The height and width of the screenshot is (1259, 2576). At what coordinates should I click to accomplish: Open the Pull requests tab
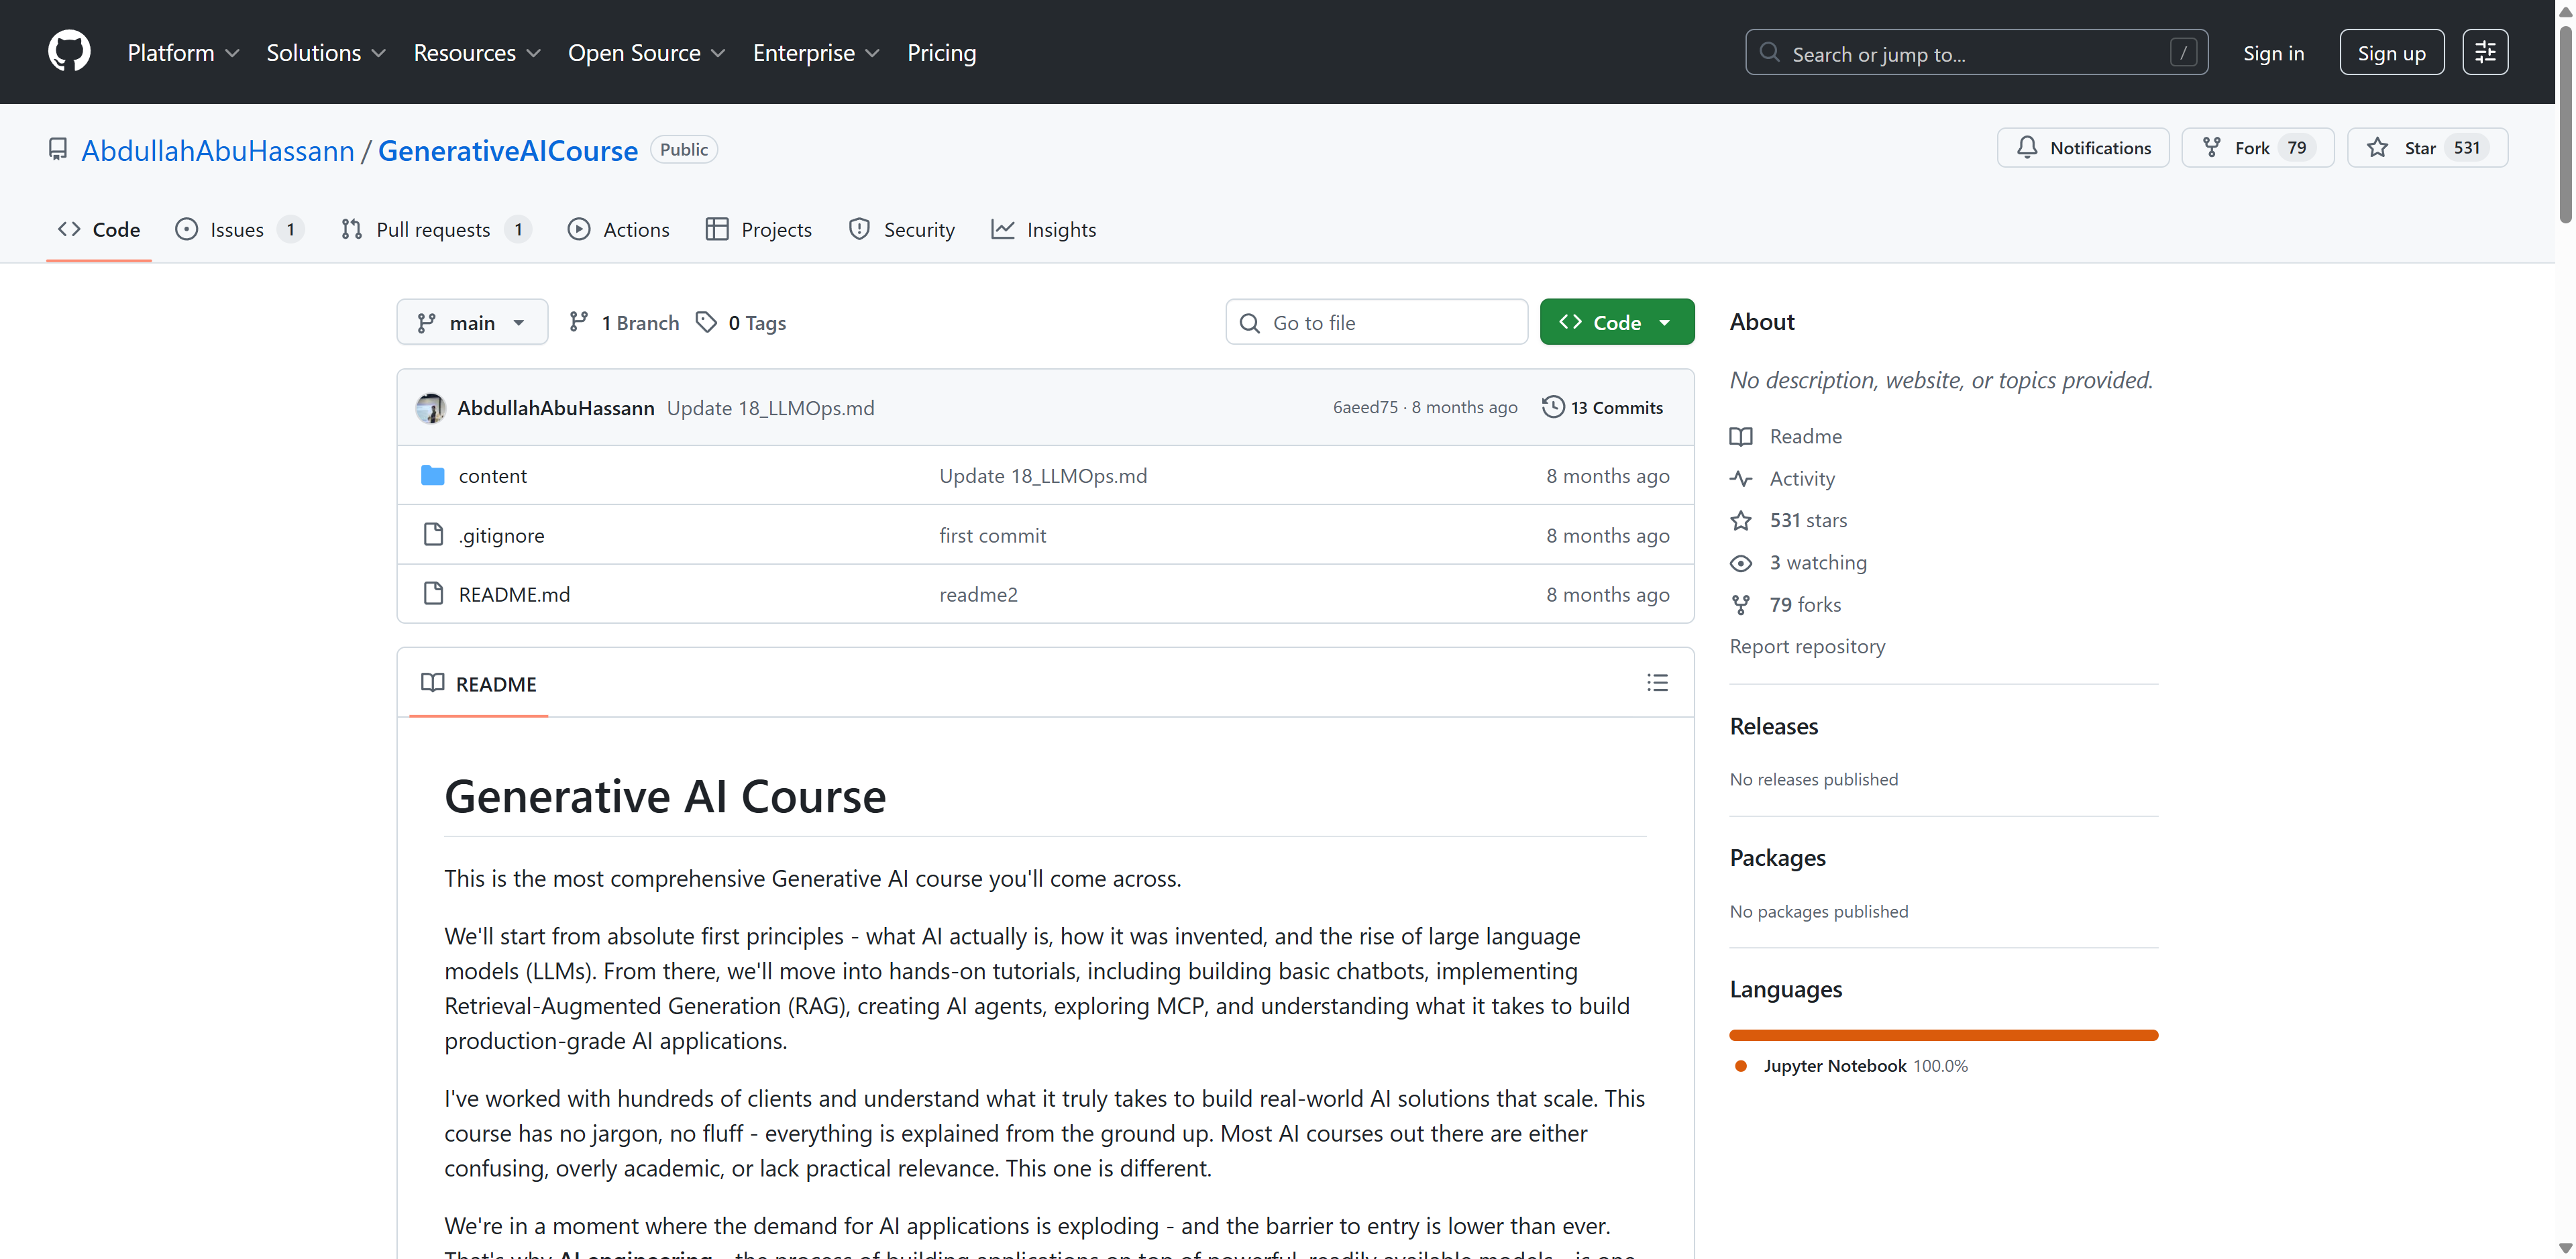(x=434, y=229)
